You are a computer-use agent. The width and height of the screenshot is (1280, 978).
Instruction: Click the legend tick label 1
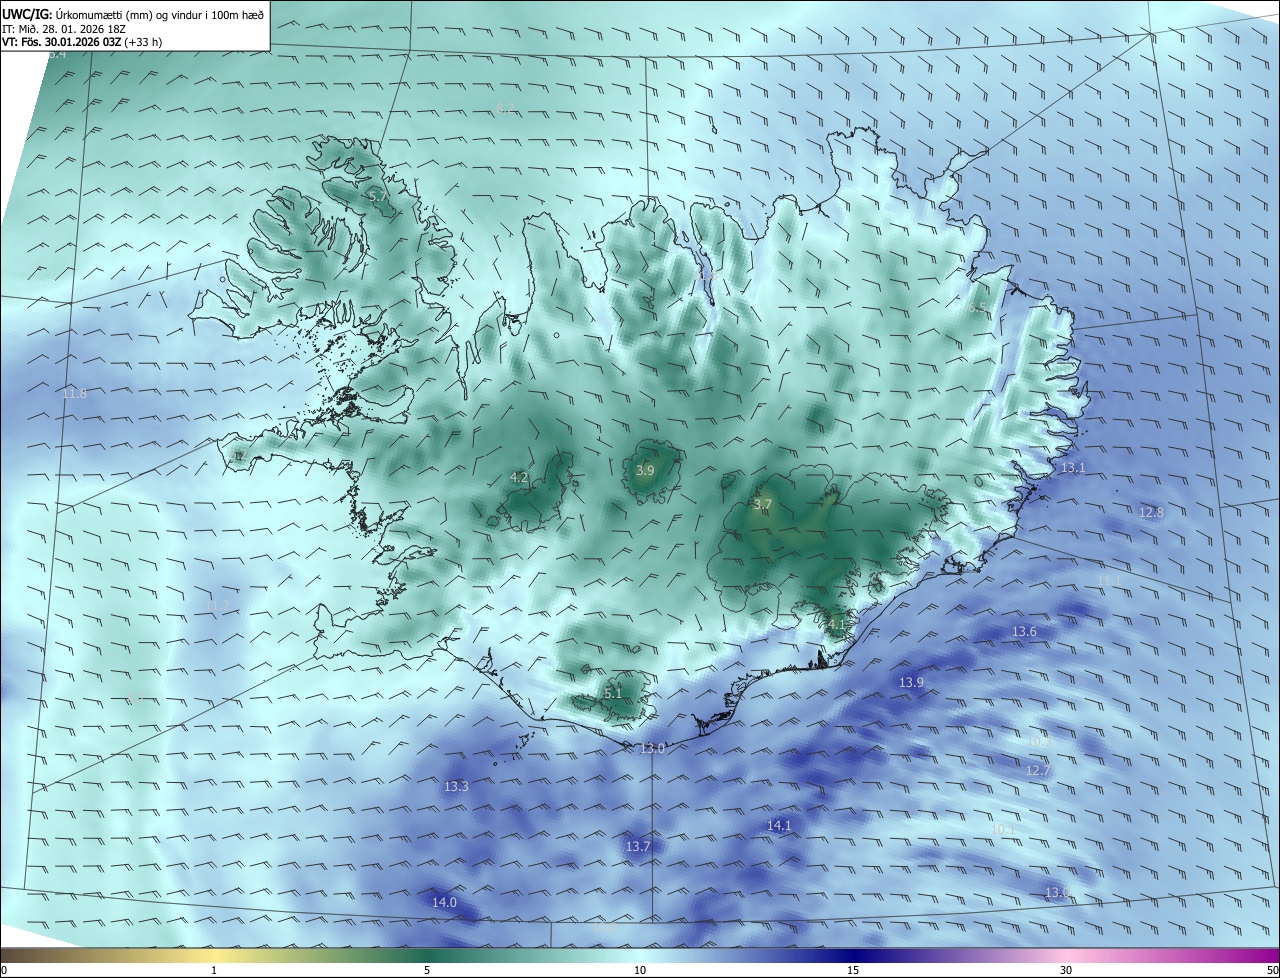pos(214,971)
